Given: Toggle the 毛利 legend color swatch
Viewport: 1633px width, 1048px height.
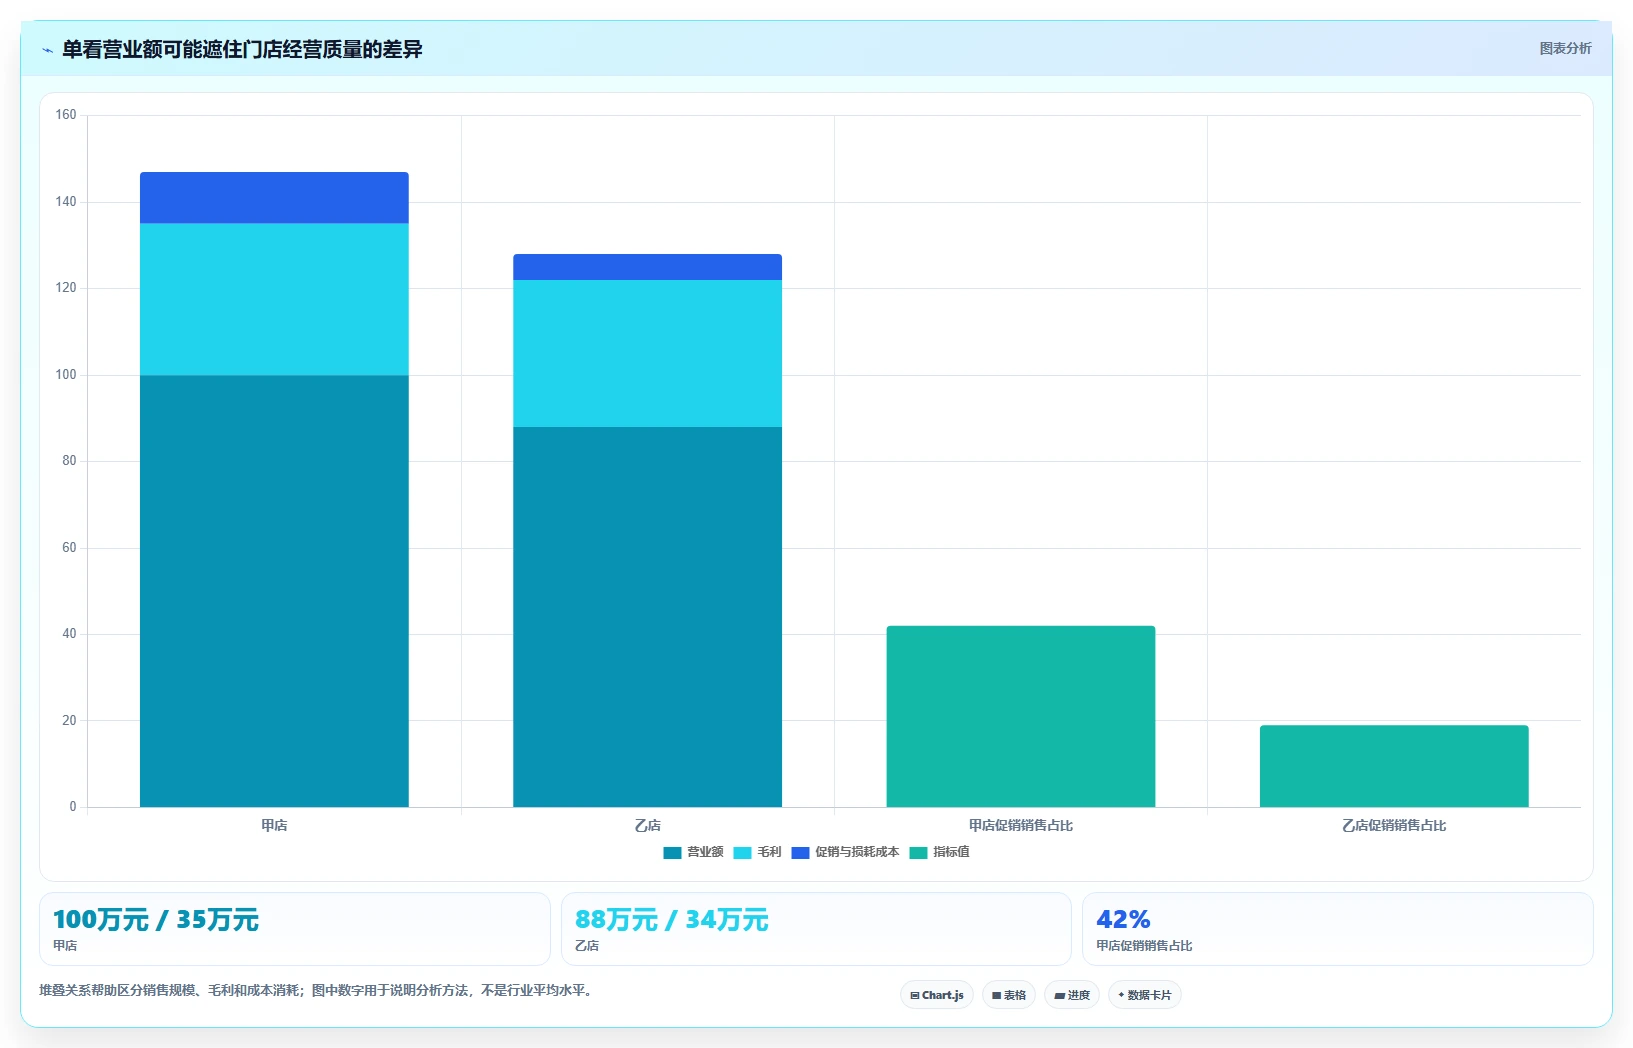Looking at the screenshot, I should 742,853.
